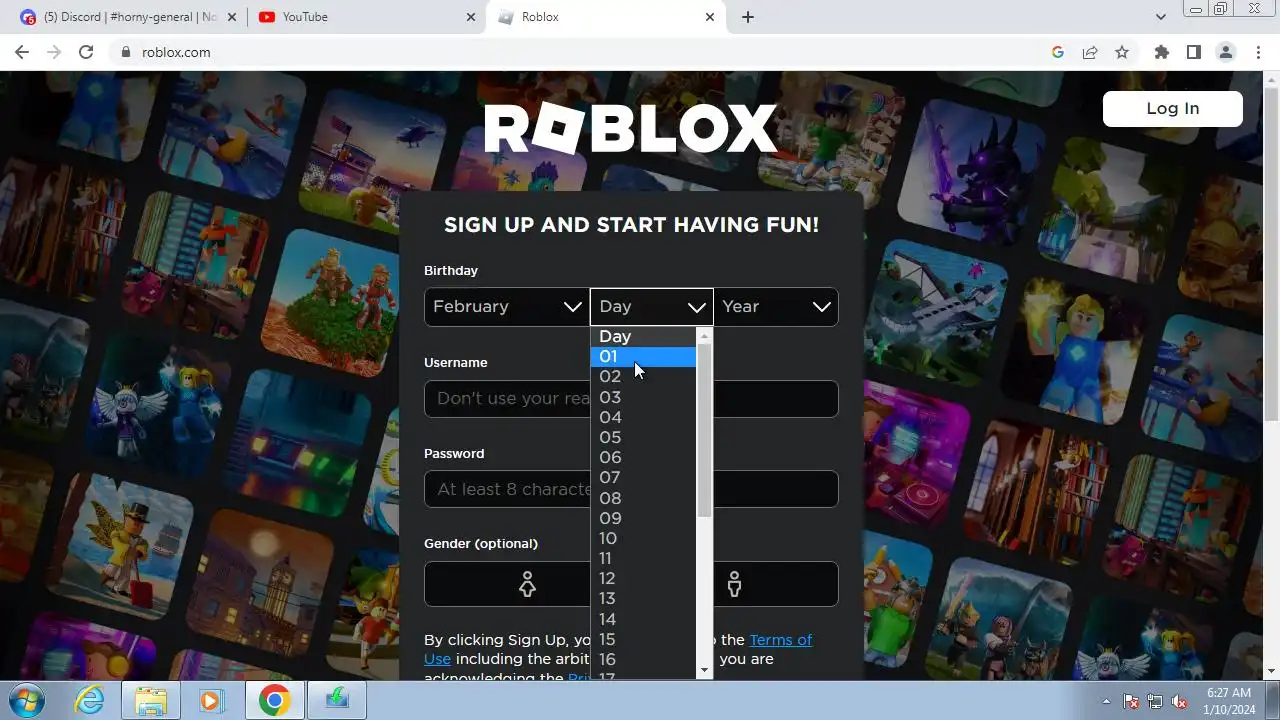Click the Roblox logo
Viewport: 1280px width, 720px height.
click(x=631, y=129)
